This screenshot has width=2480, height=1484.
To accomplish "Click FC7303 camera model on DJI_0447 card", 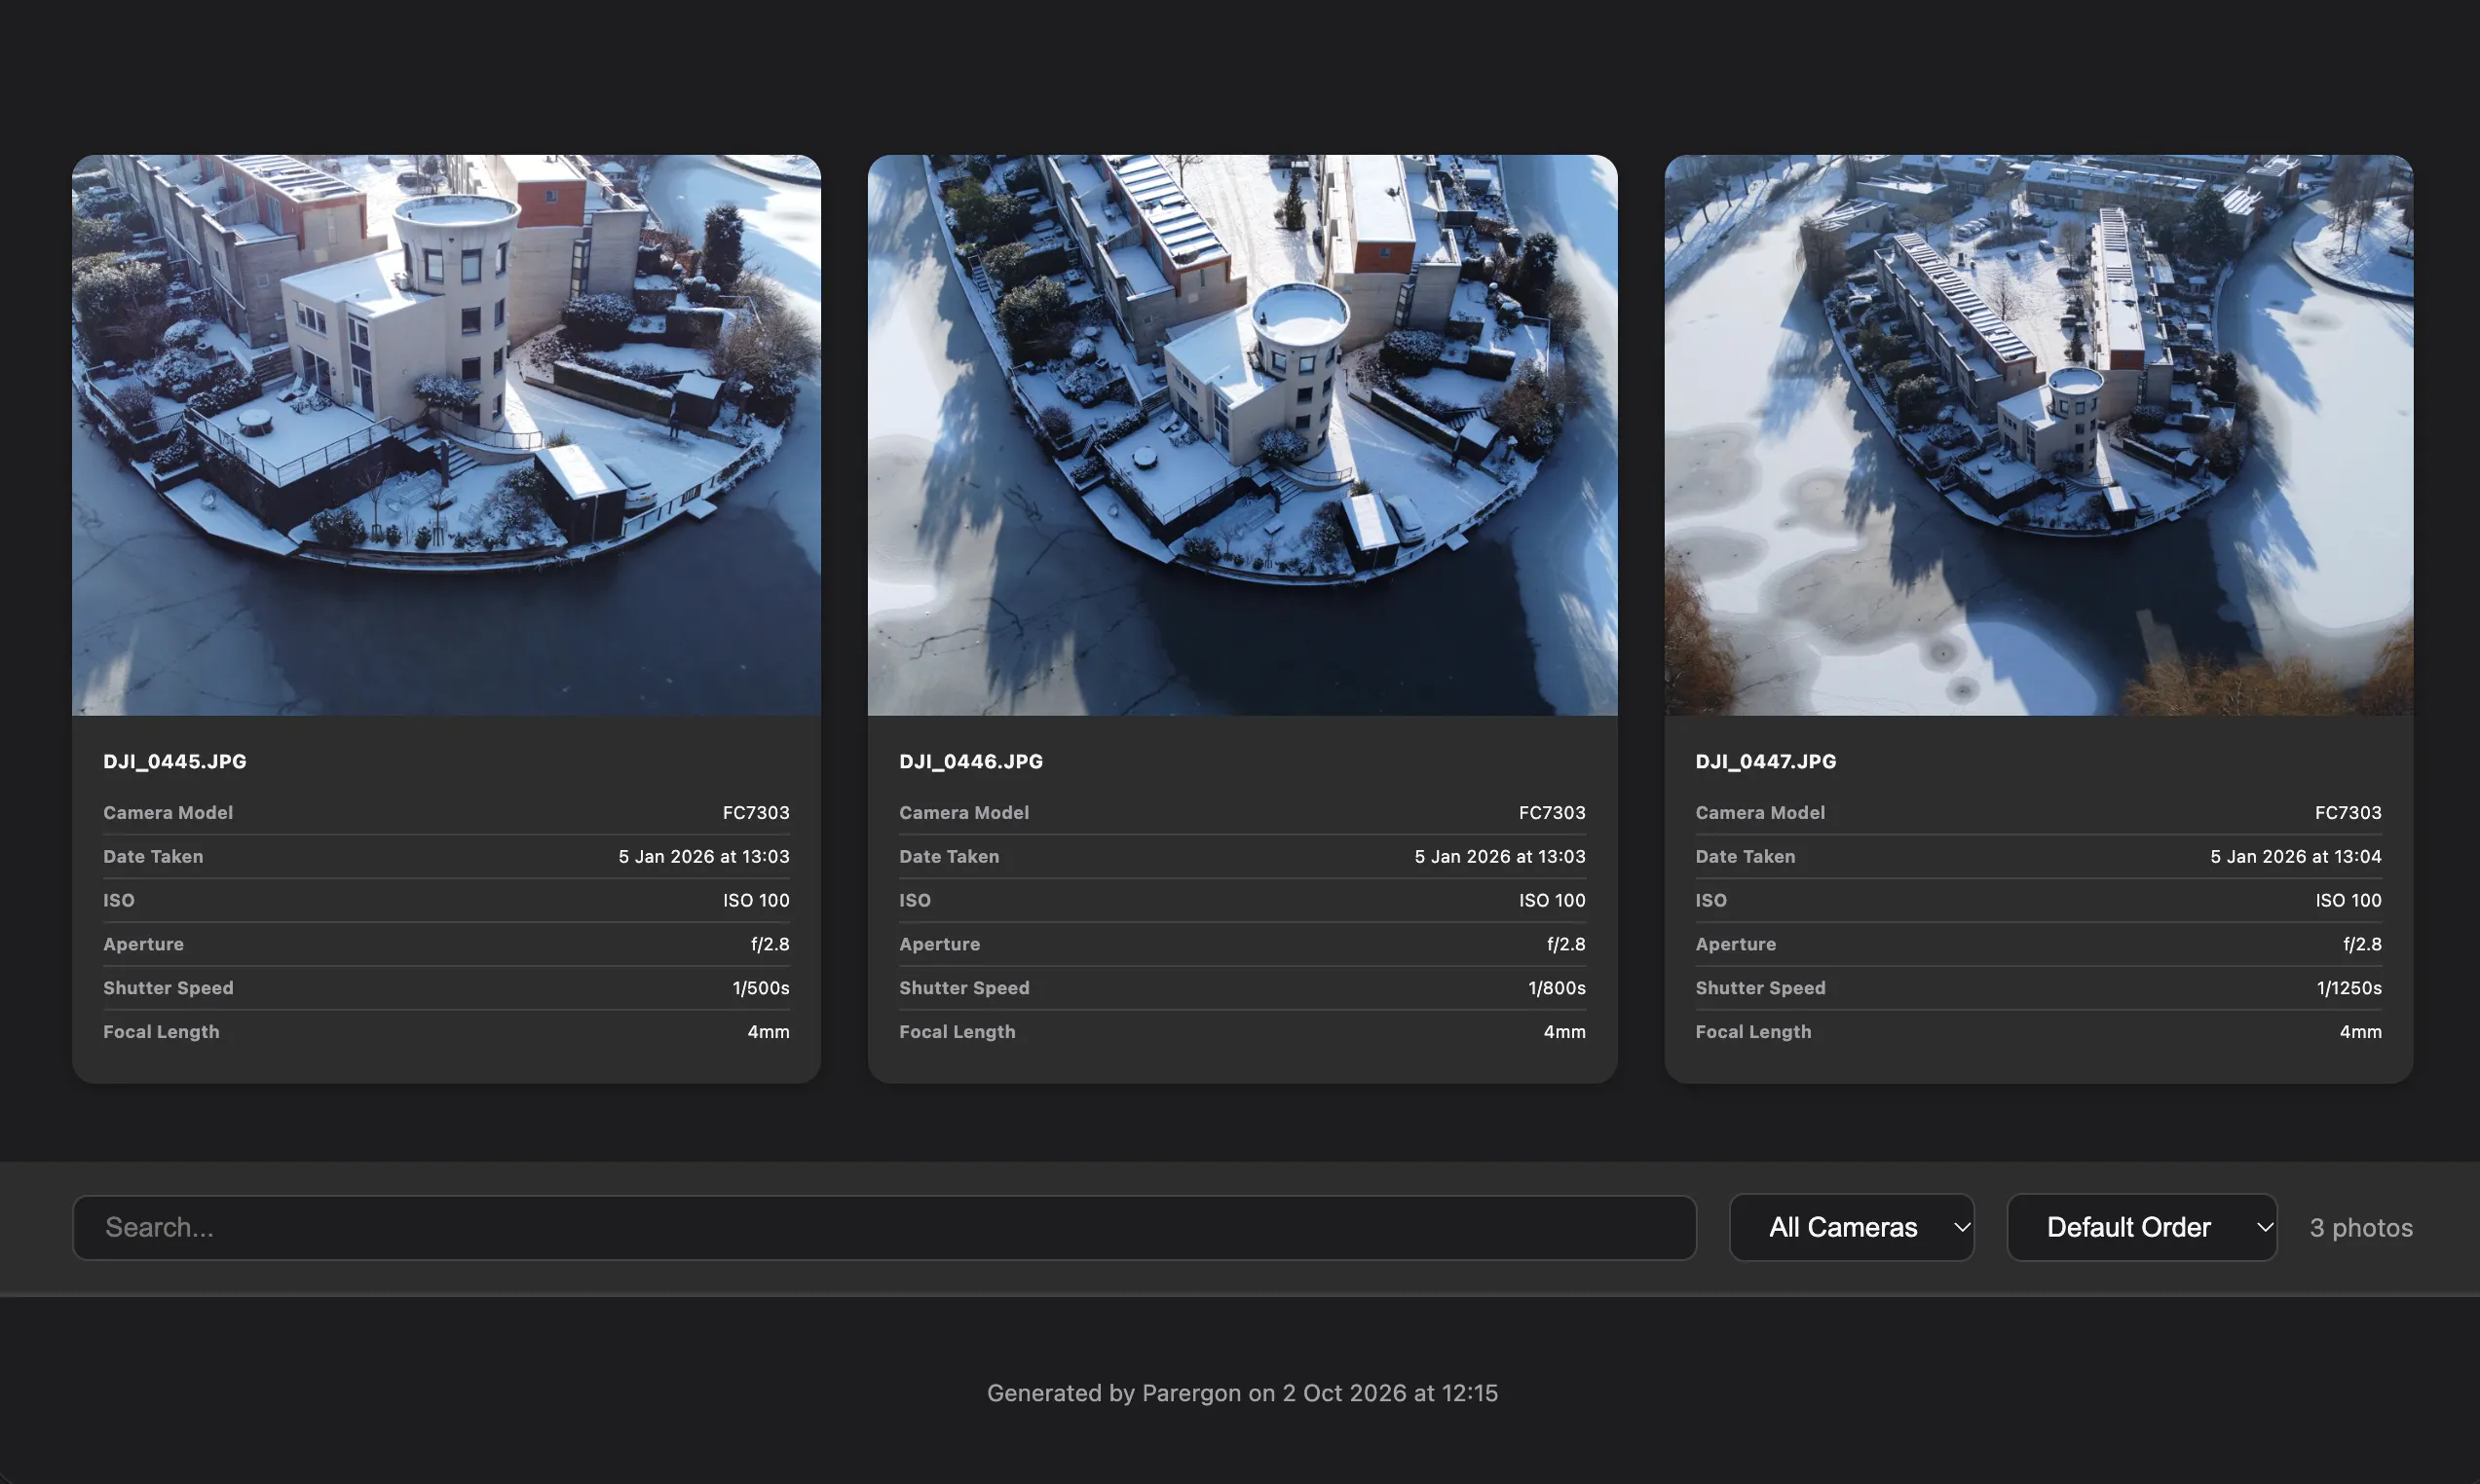I will (2348, 812).
